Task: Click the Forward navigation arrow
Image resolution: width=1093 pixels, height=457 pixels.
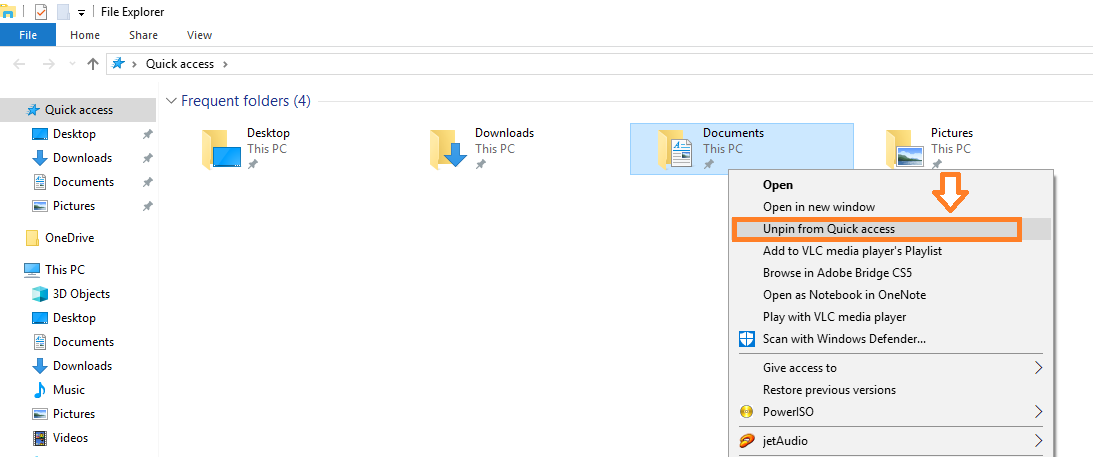Action: tap(48, 64)
